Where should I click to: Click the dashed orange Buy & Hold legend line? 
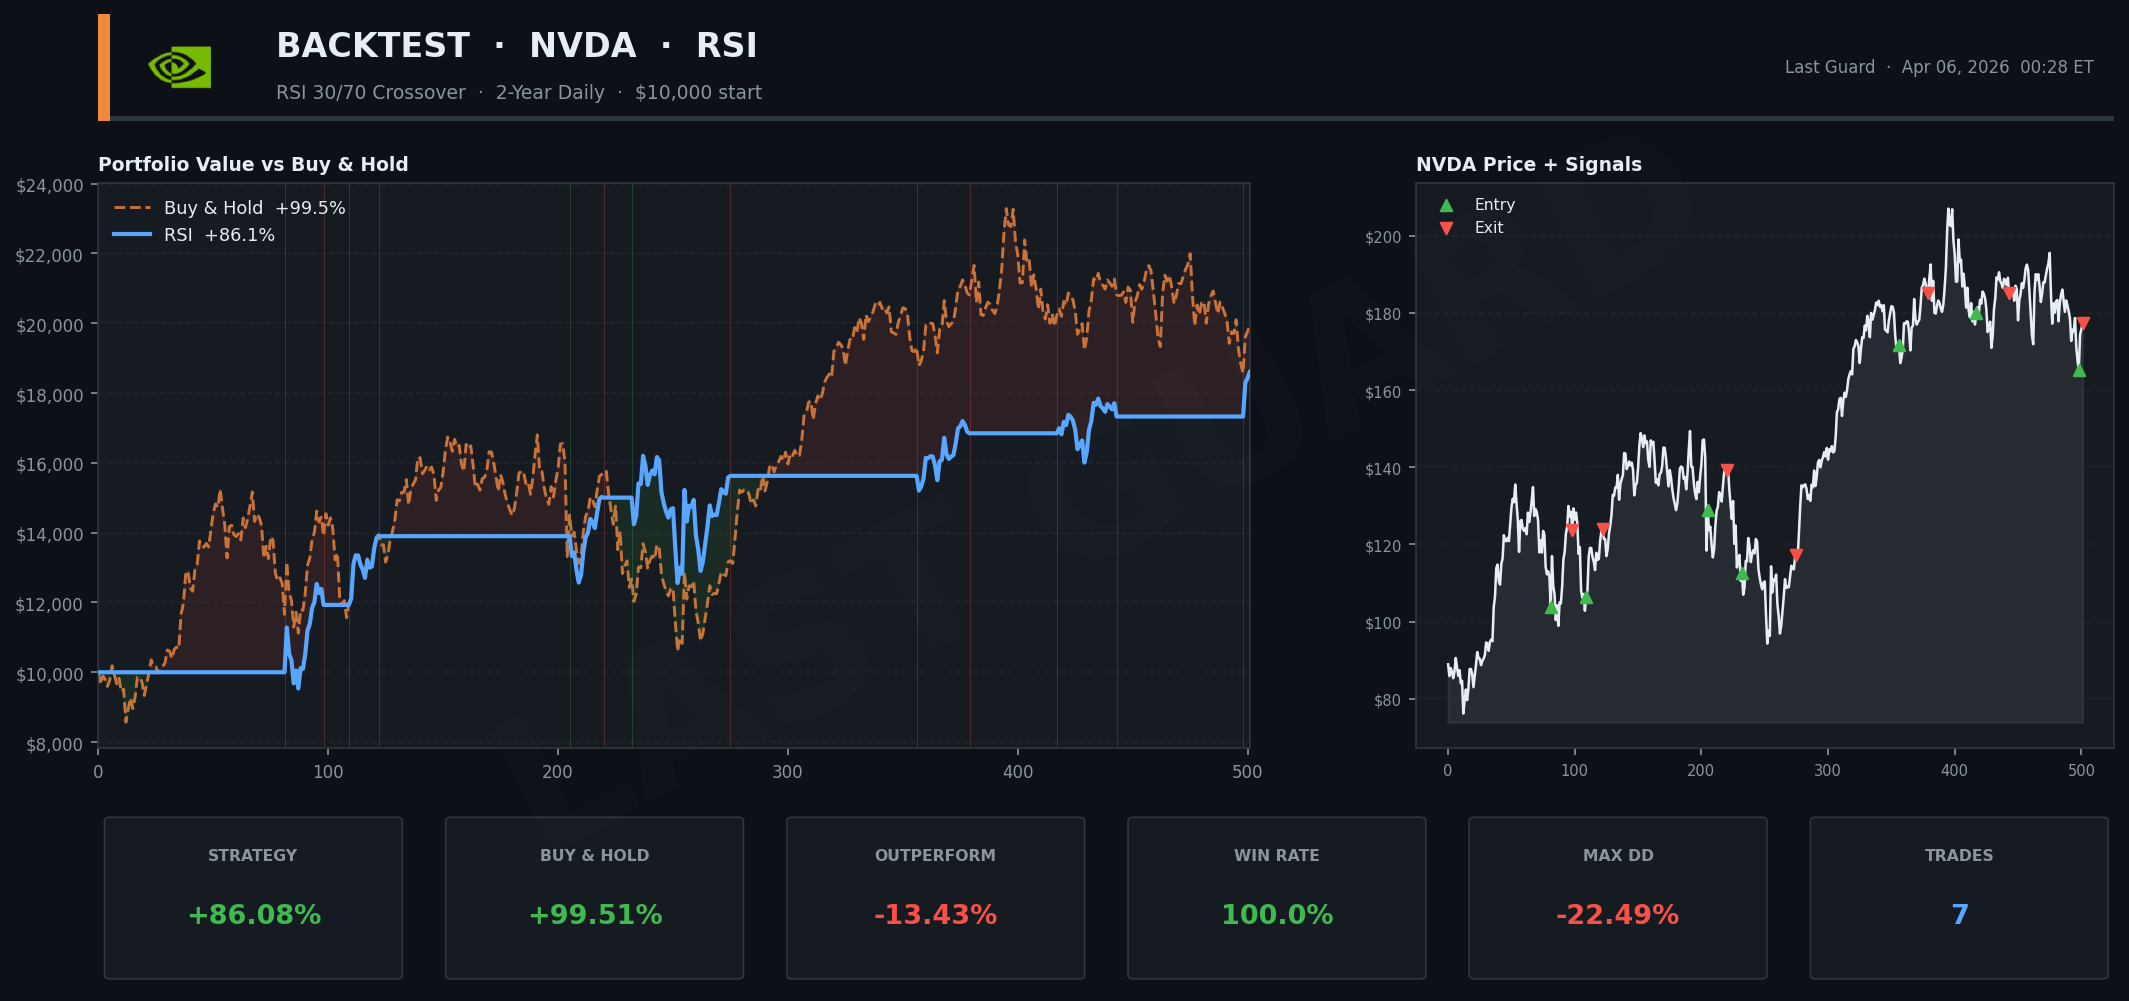coord(132,208)
